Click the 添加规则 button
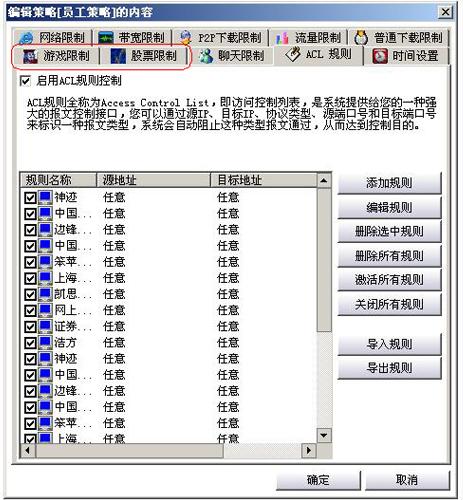This screenshot has height=500, width=463. (x=389, y=183)
